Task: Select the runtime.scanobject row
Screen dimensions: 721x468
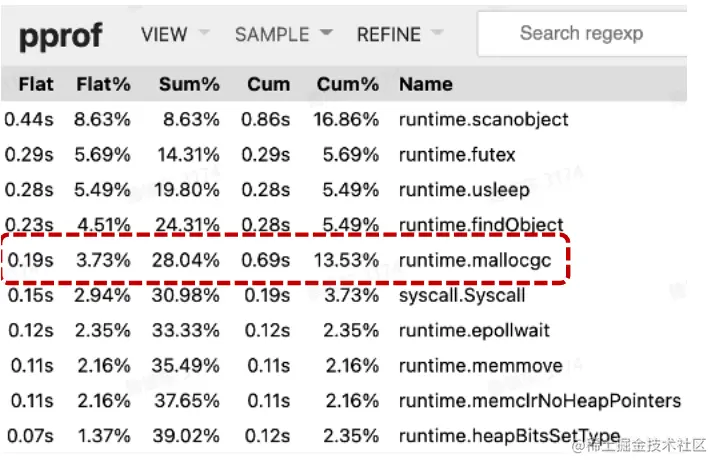Action: 483,120
